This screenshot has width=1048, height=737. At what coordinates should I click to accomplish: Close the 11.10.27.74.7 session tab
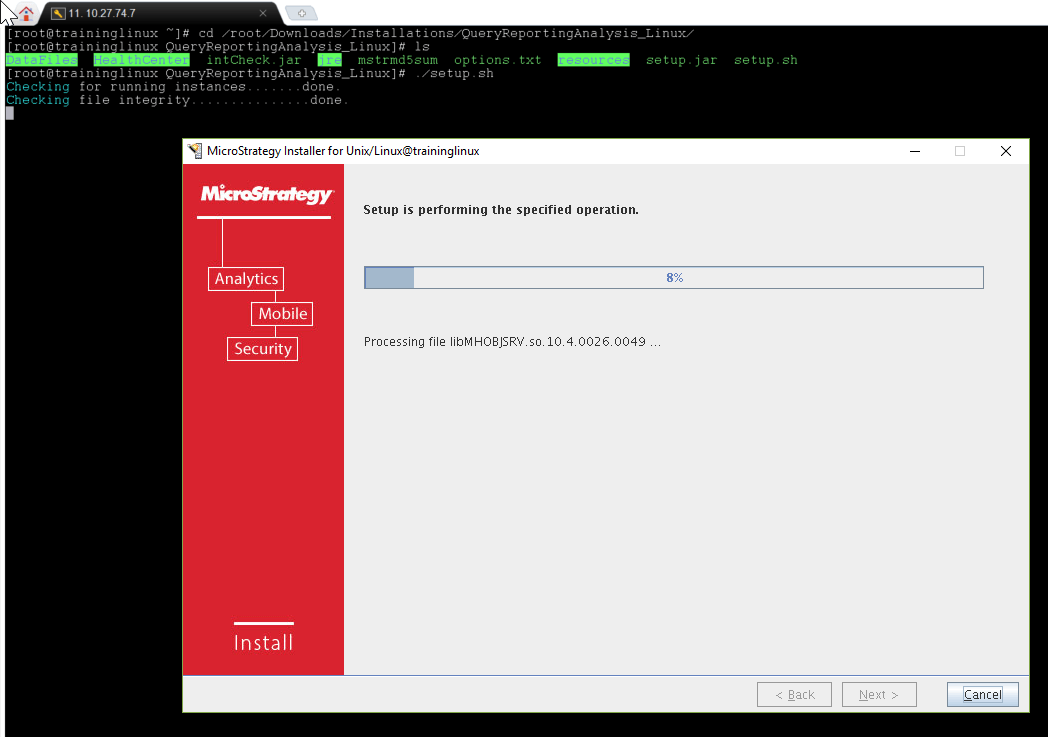[x=264, y=13]
